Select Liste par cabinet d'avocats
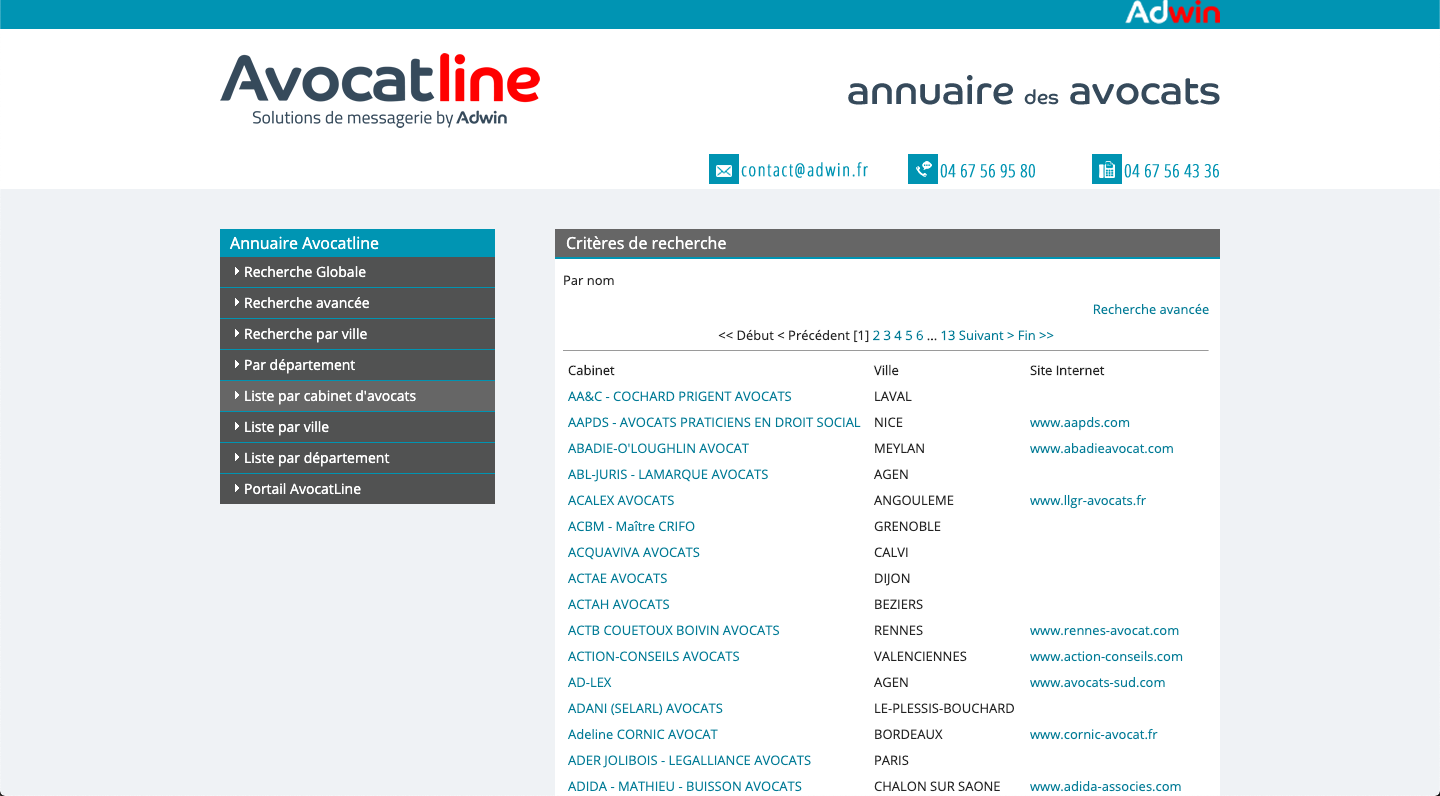 [357, 396]
